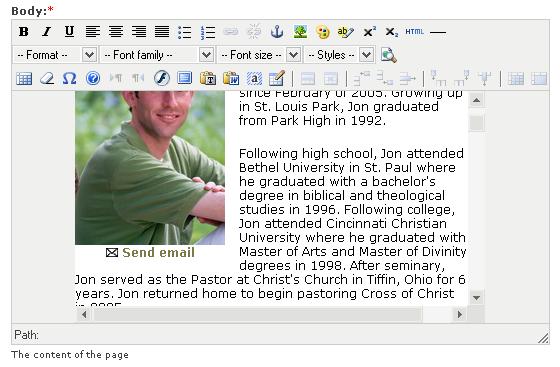Open the Styles dropdown

(x=339, y=55)
